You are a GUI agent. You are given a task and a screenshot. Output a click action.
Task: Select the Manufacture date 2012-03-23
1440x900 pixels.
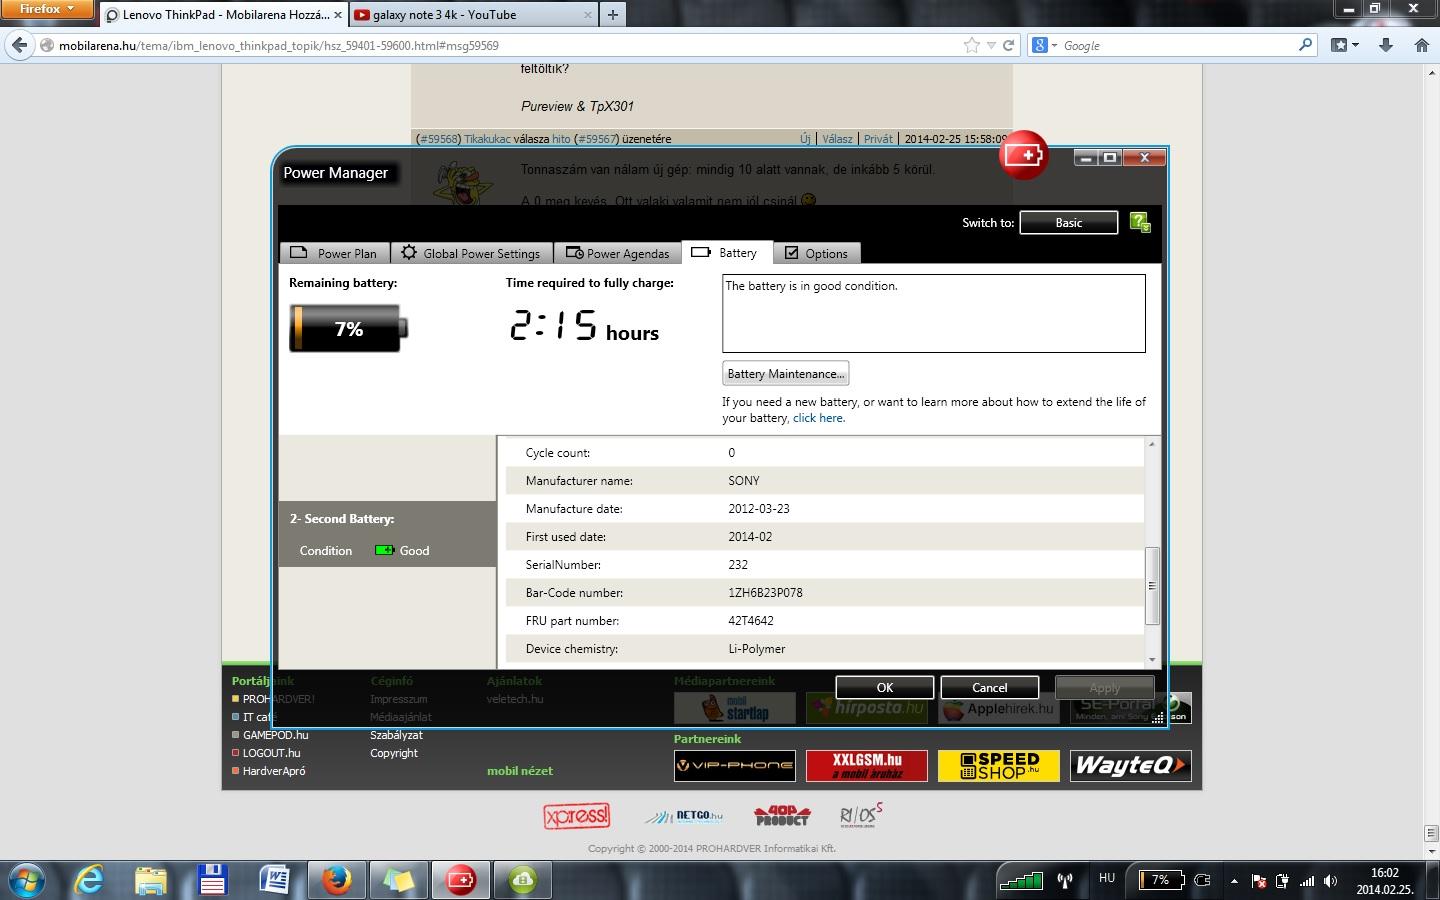[x=759, y=508]
